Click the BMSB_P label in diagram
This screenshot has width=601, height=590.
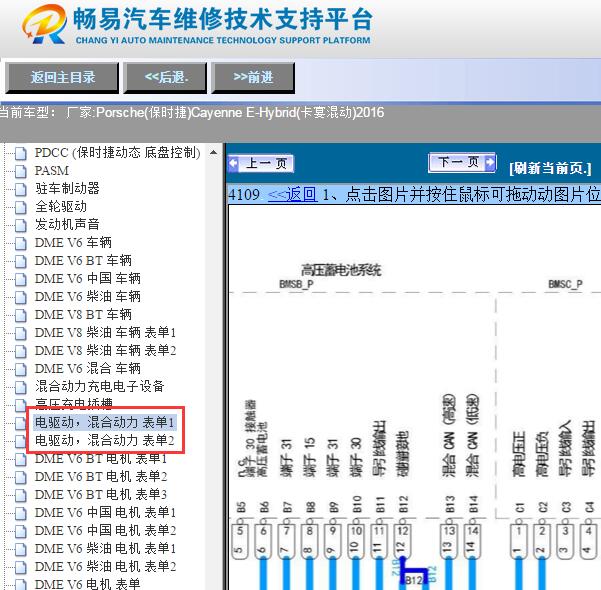tap(297, 284)
